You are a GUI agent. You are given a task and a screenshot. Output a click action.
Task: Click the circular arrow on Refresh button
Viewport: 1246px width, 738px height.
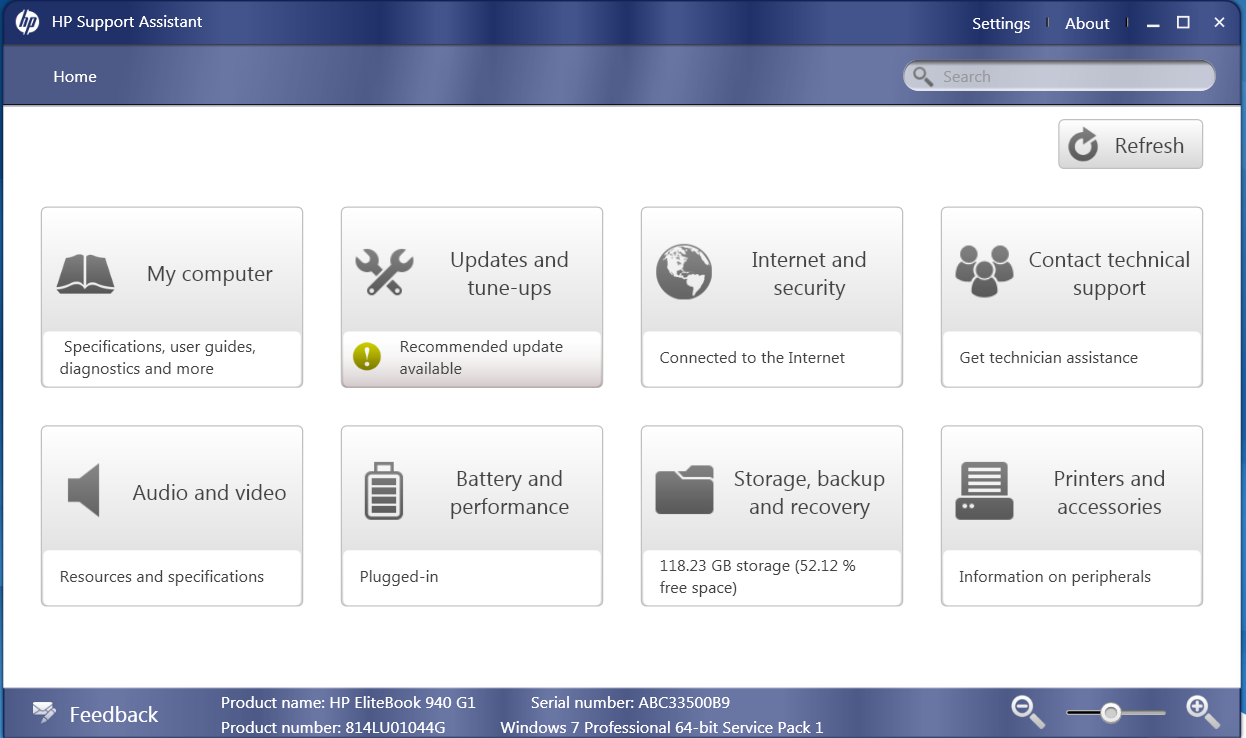tap(1083, 145)
